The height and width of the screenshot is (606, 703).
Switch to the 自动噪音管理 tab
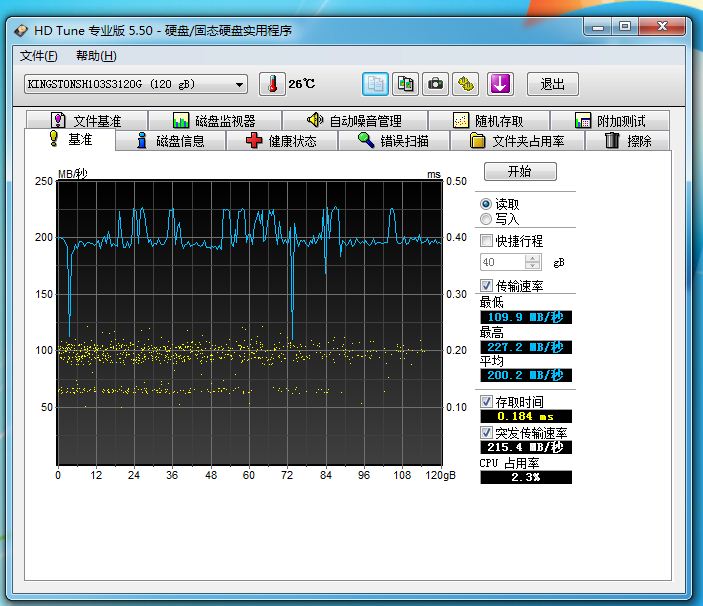(x=354, y=121)
